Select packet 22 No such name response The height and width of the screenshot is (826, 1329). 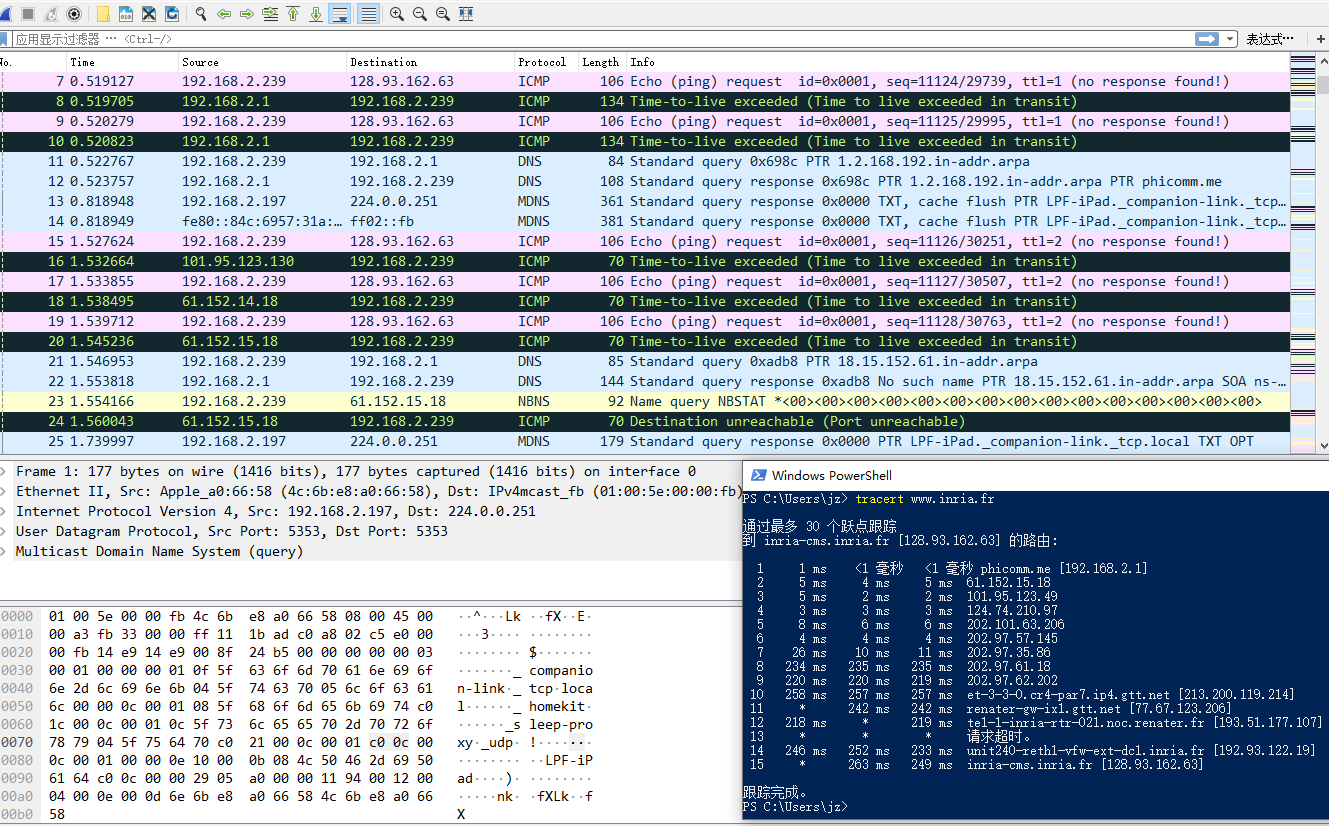coord(644,381)
